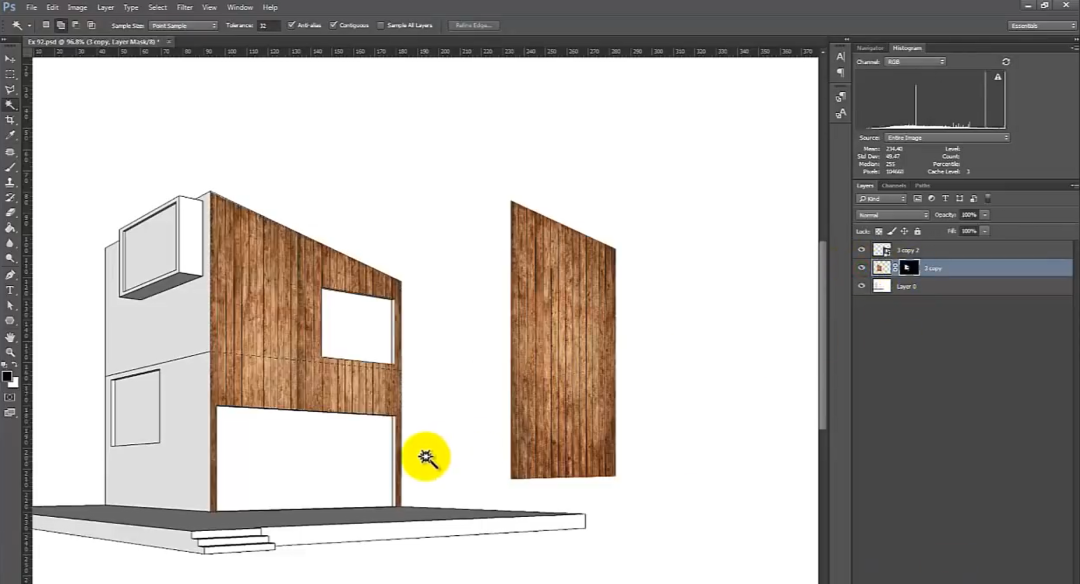Click the layer mask thumbnail of 3 copy
This screenshot has width=1080, height=584.
pyautogui.click(x=909, y=268)
